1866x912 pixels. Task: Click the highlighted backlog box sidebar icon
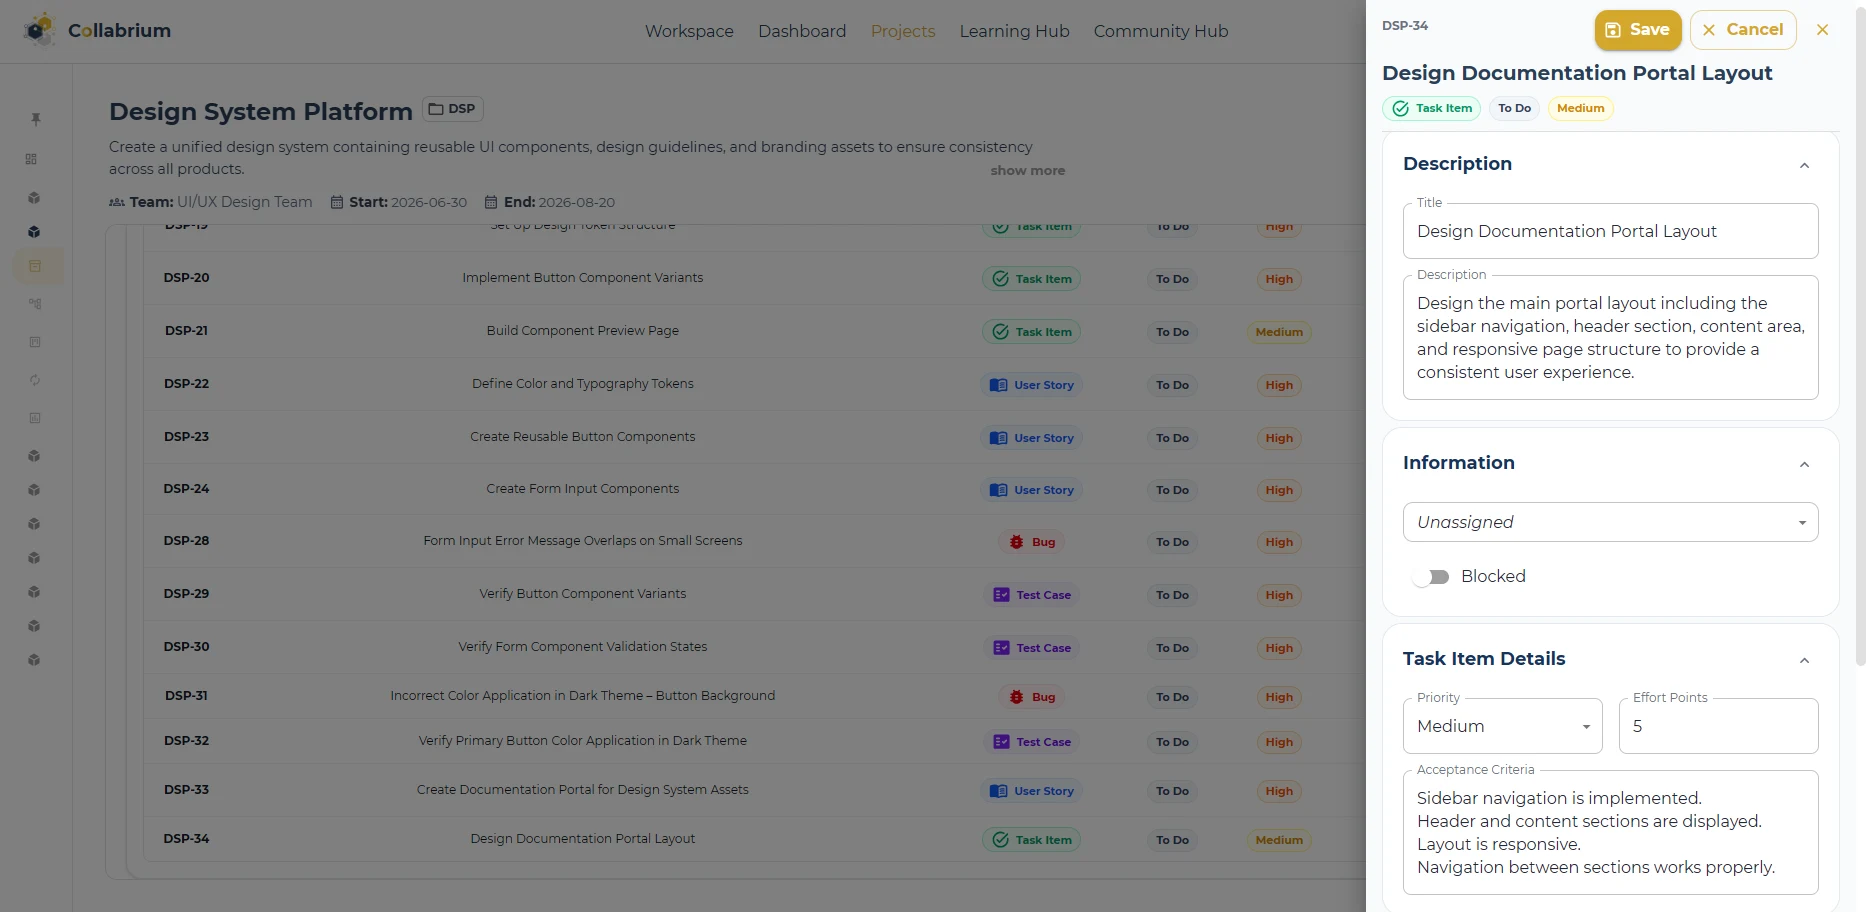pyautogui.click(x=35, y=266)
